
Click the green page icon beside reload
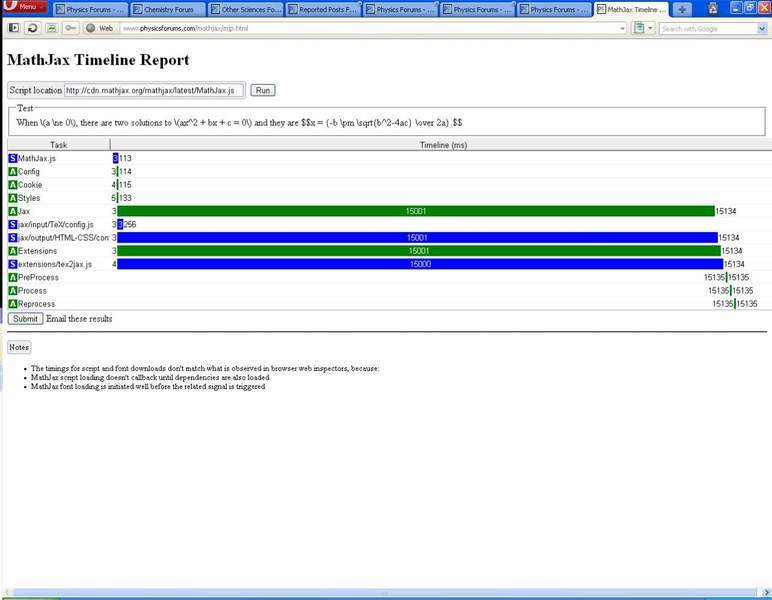click(x=51, y=28)
